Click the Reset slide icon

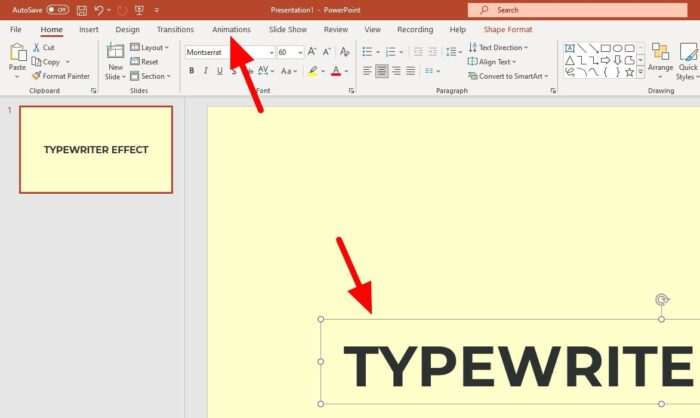[134, 62]
